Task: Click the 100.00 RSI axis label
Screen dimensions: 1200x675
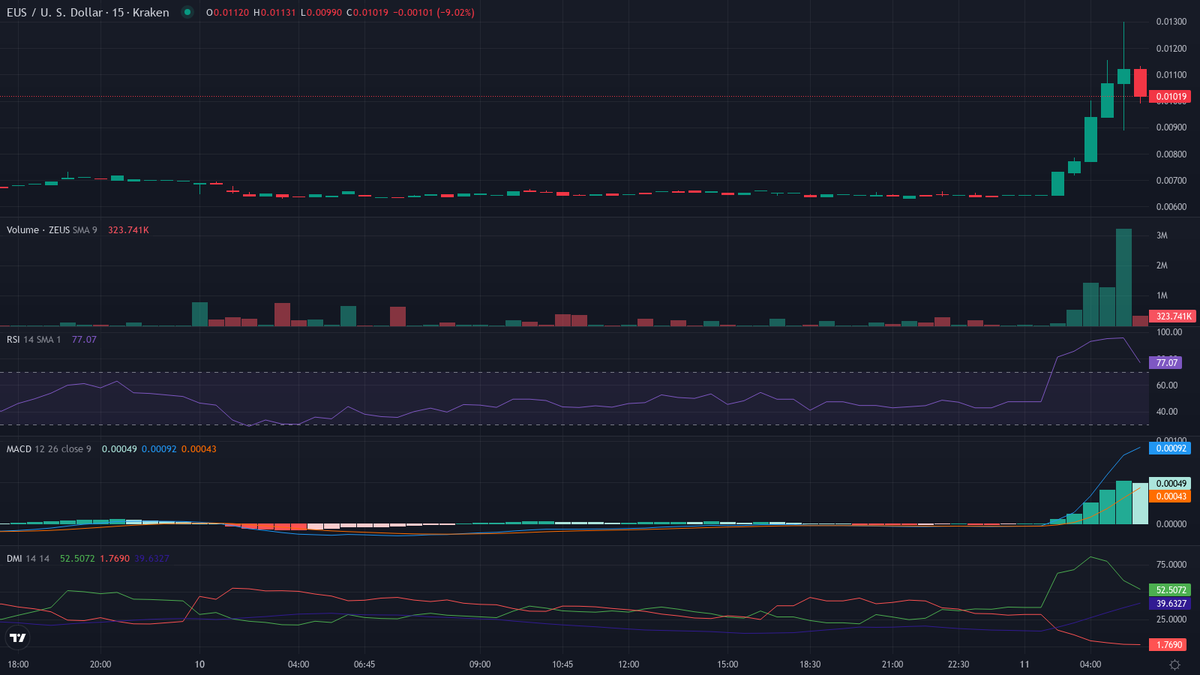Action: [1167, 333]
